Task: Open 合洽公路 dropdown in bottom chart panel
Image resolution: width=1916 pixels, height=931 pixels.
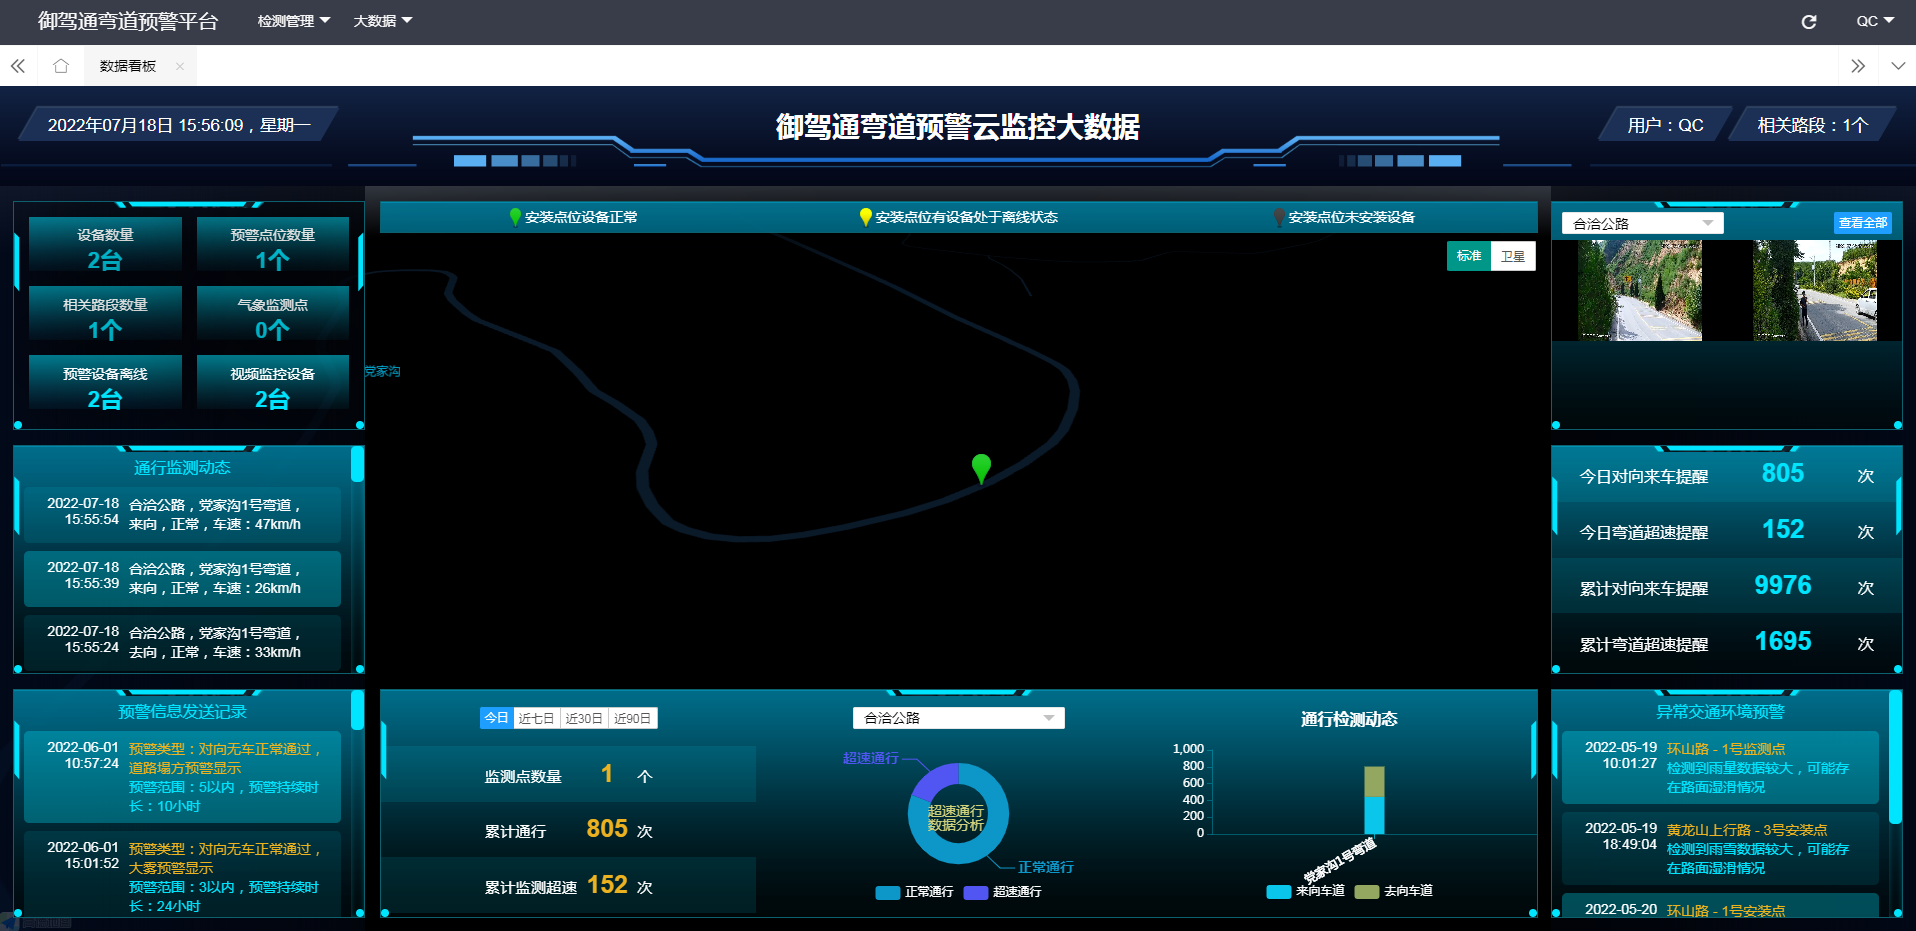Action: [958, 718]
